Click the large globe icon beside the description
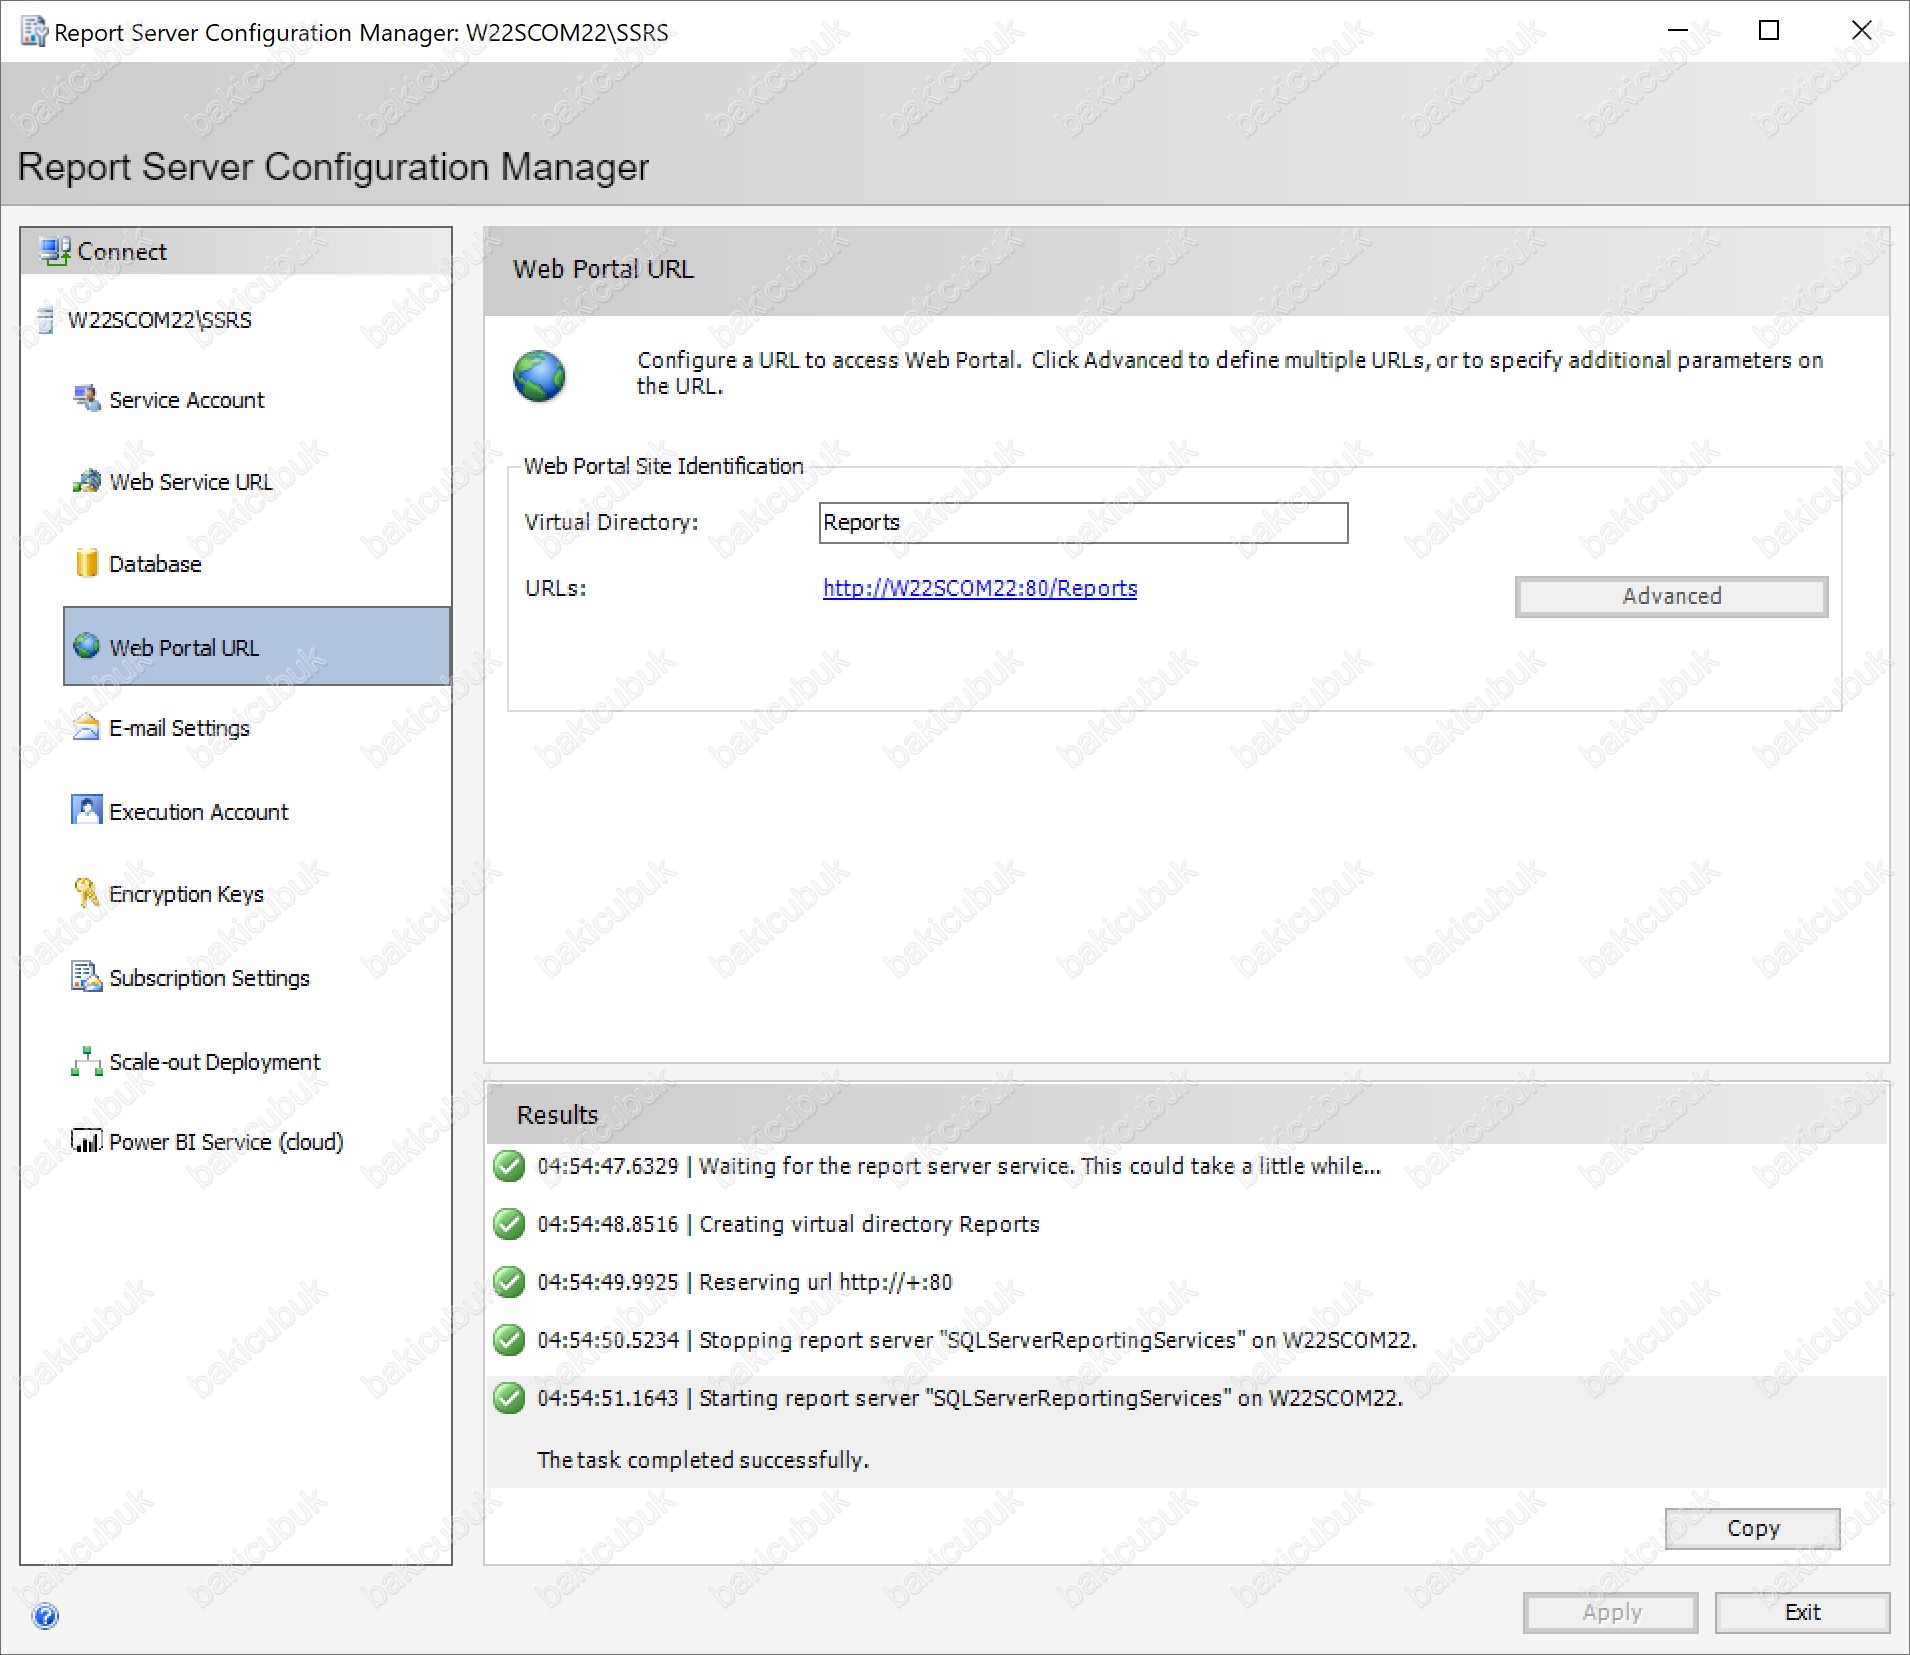Image resolution: width=1910 pixels, height=1655 pixels. click(x=539, y=376)
